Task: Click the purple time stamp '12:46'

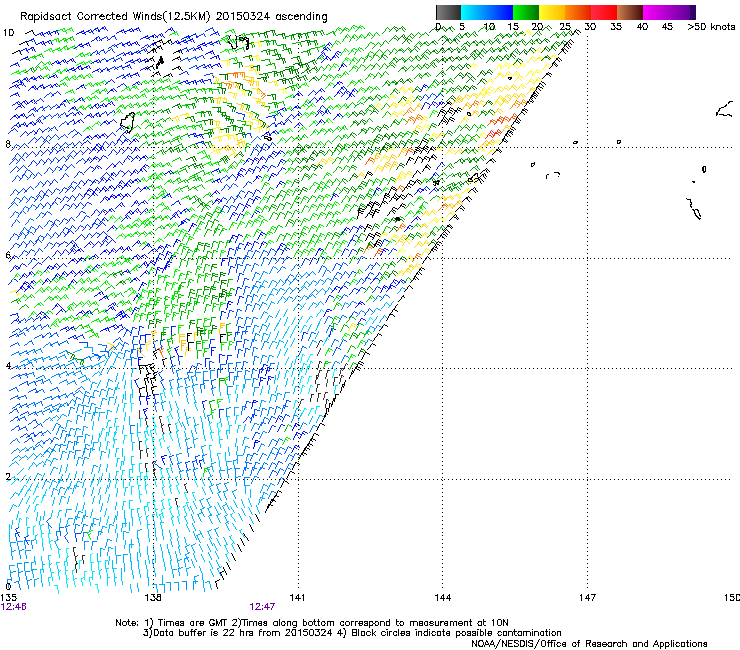Action: coord(14,607)
